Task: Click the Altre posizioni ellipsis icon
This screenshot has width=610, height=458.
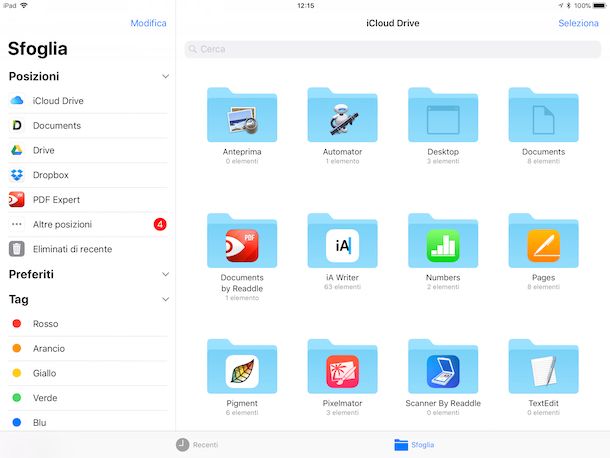Action: point(17,224)
